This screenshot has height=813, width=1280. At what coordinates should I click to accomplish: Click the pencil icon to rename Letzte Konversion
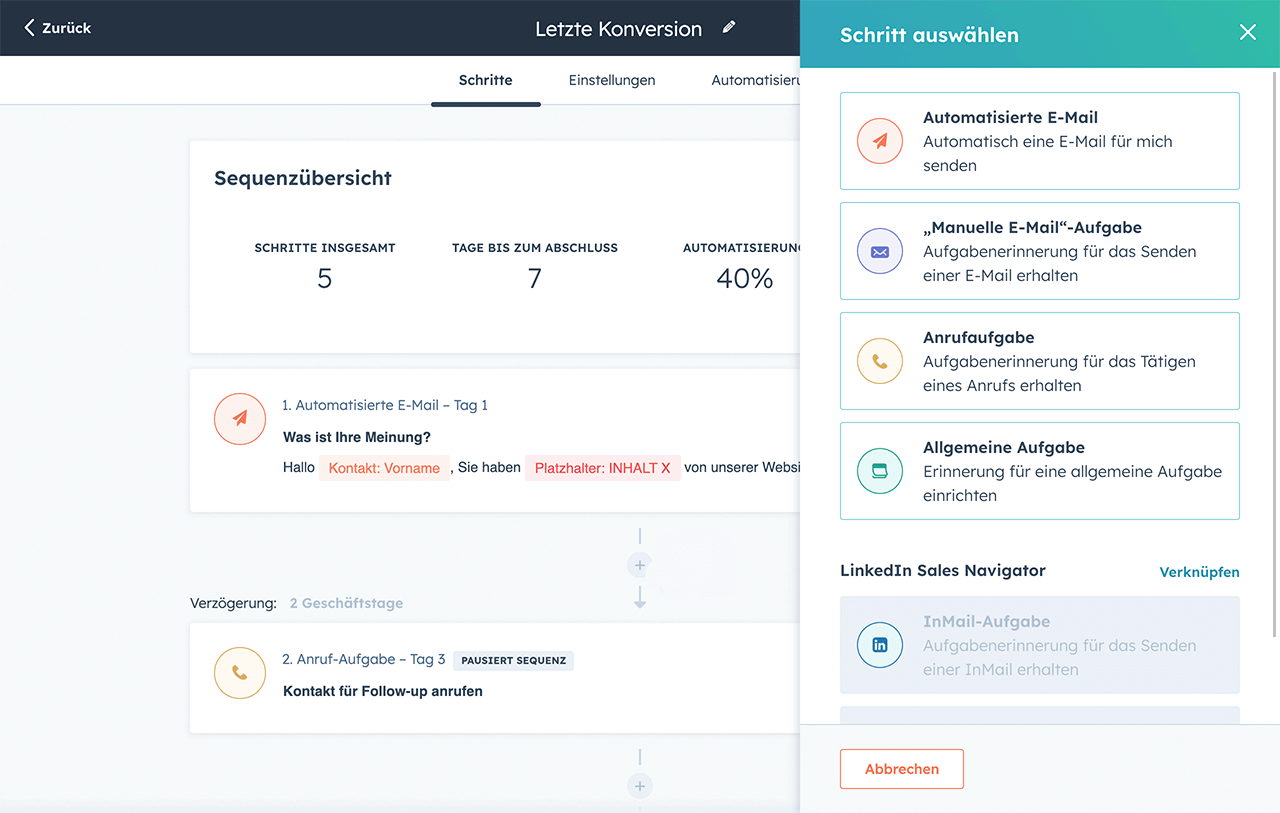click(x=729, y=28)
